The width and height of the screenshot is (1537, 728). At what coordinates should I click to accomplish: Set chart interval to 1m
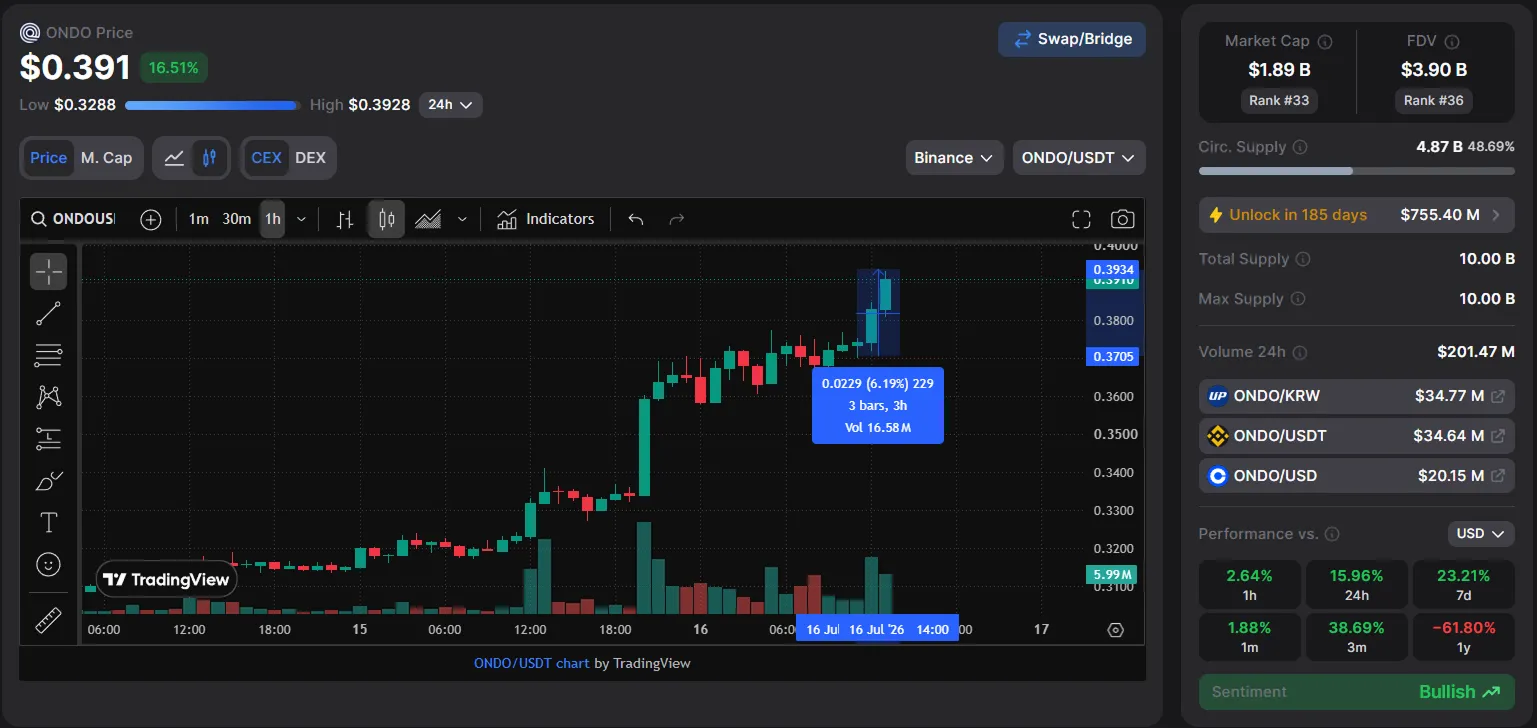pos(199,219)
